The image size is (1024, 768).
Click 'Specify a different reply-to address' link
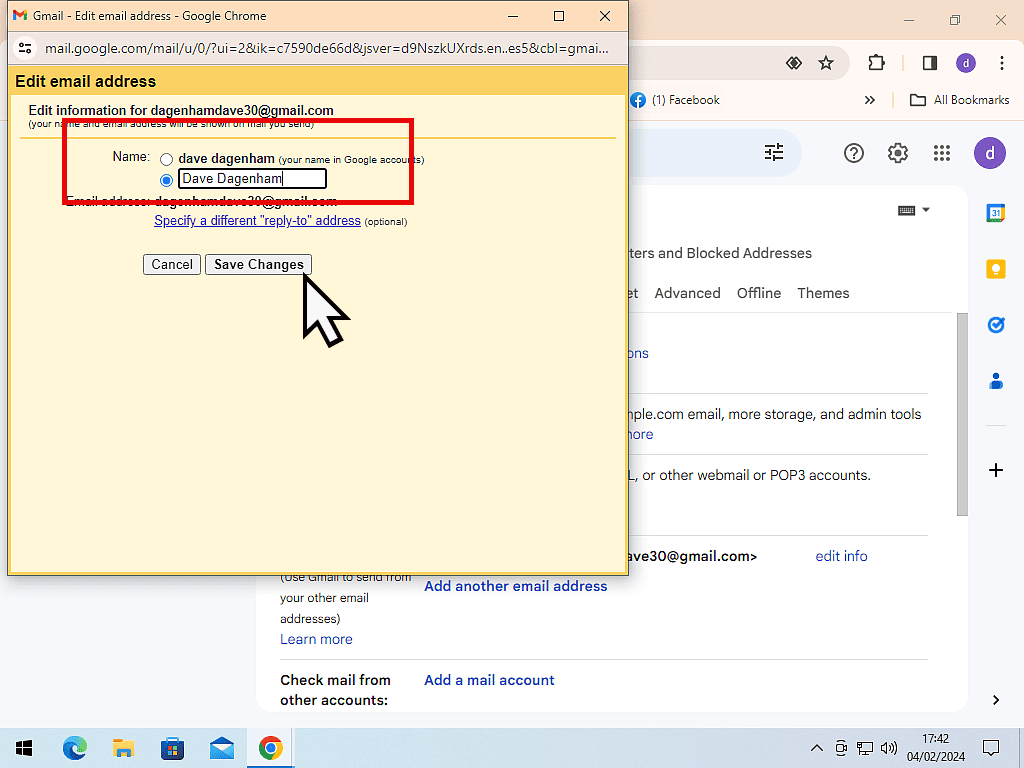(257, 221)
